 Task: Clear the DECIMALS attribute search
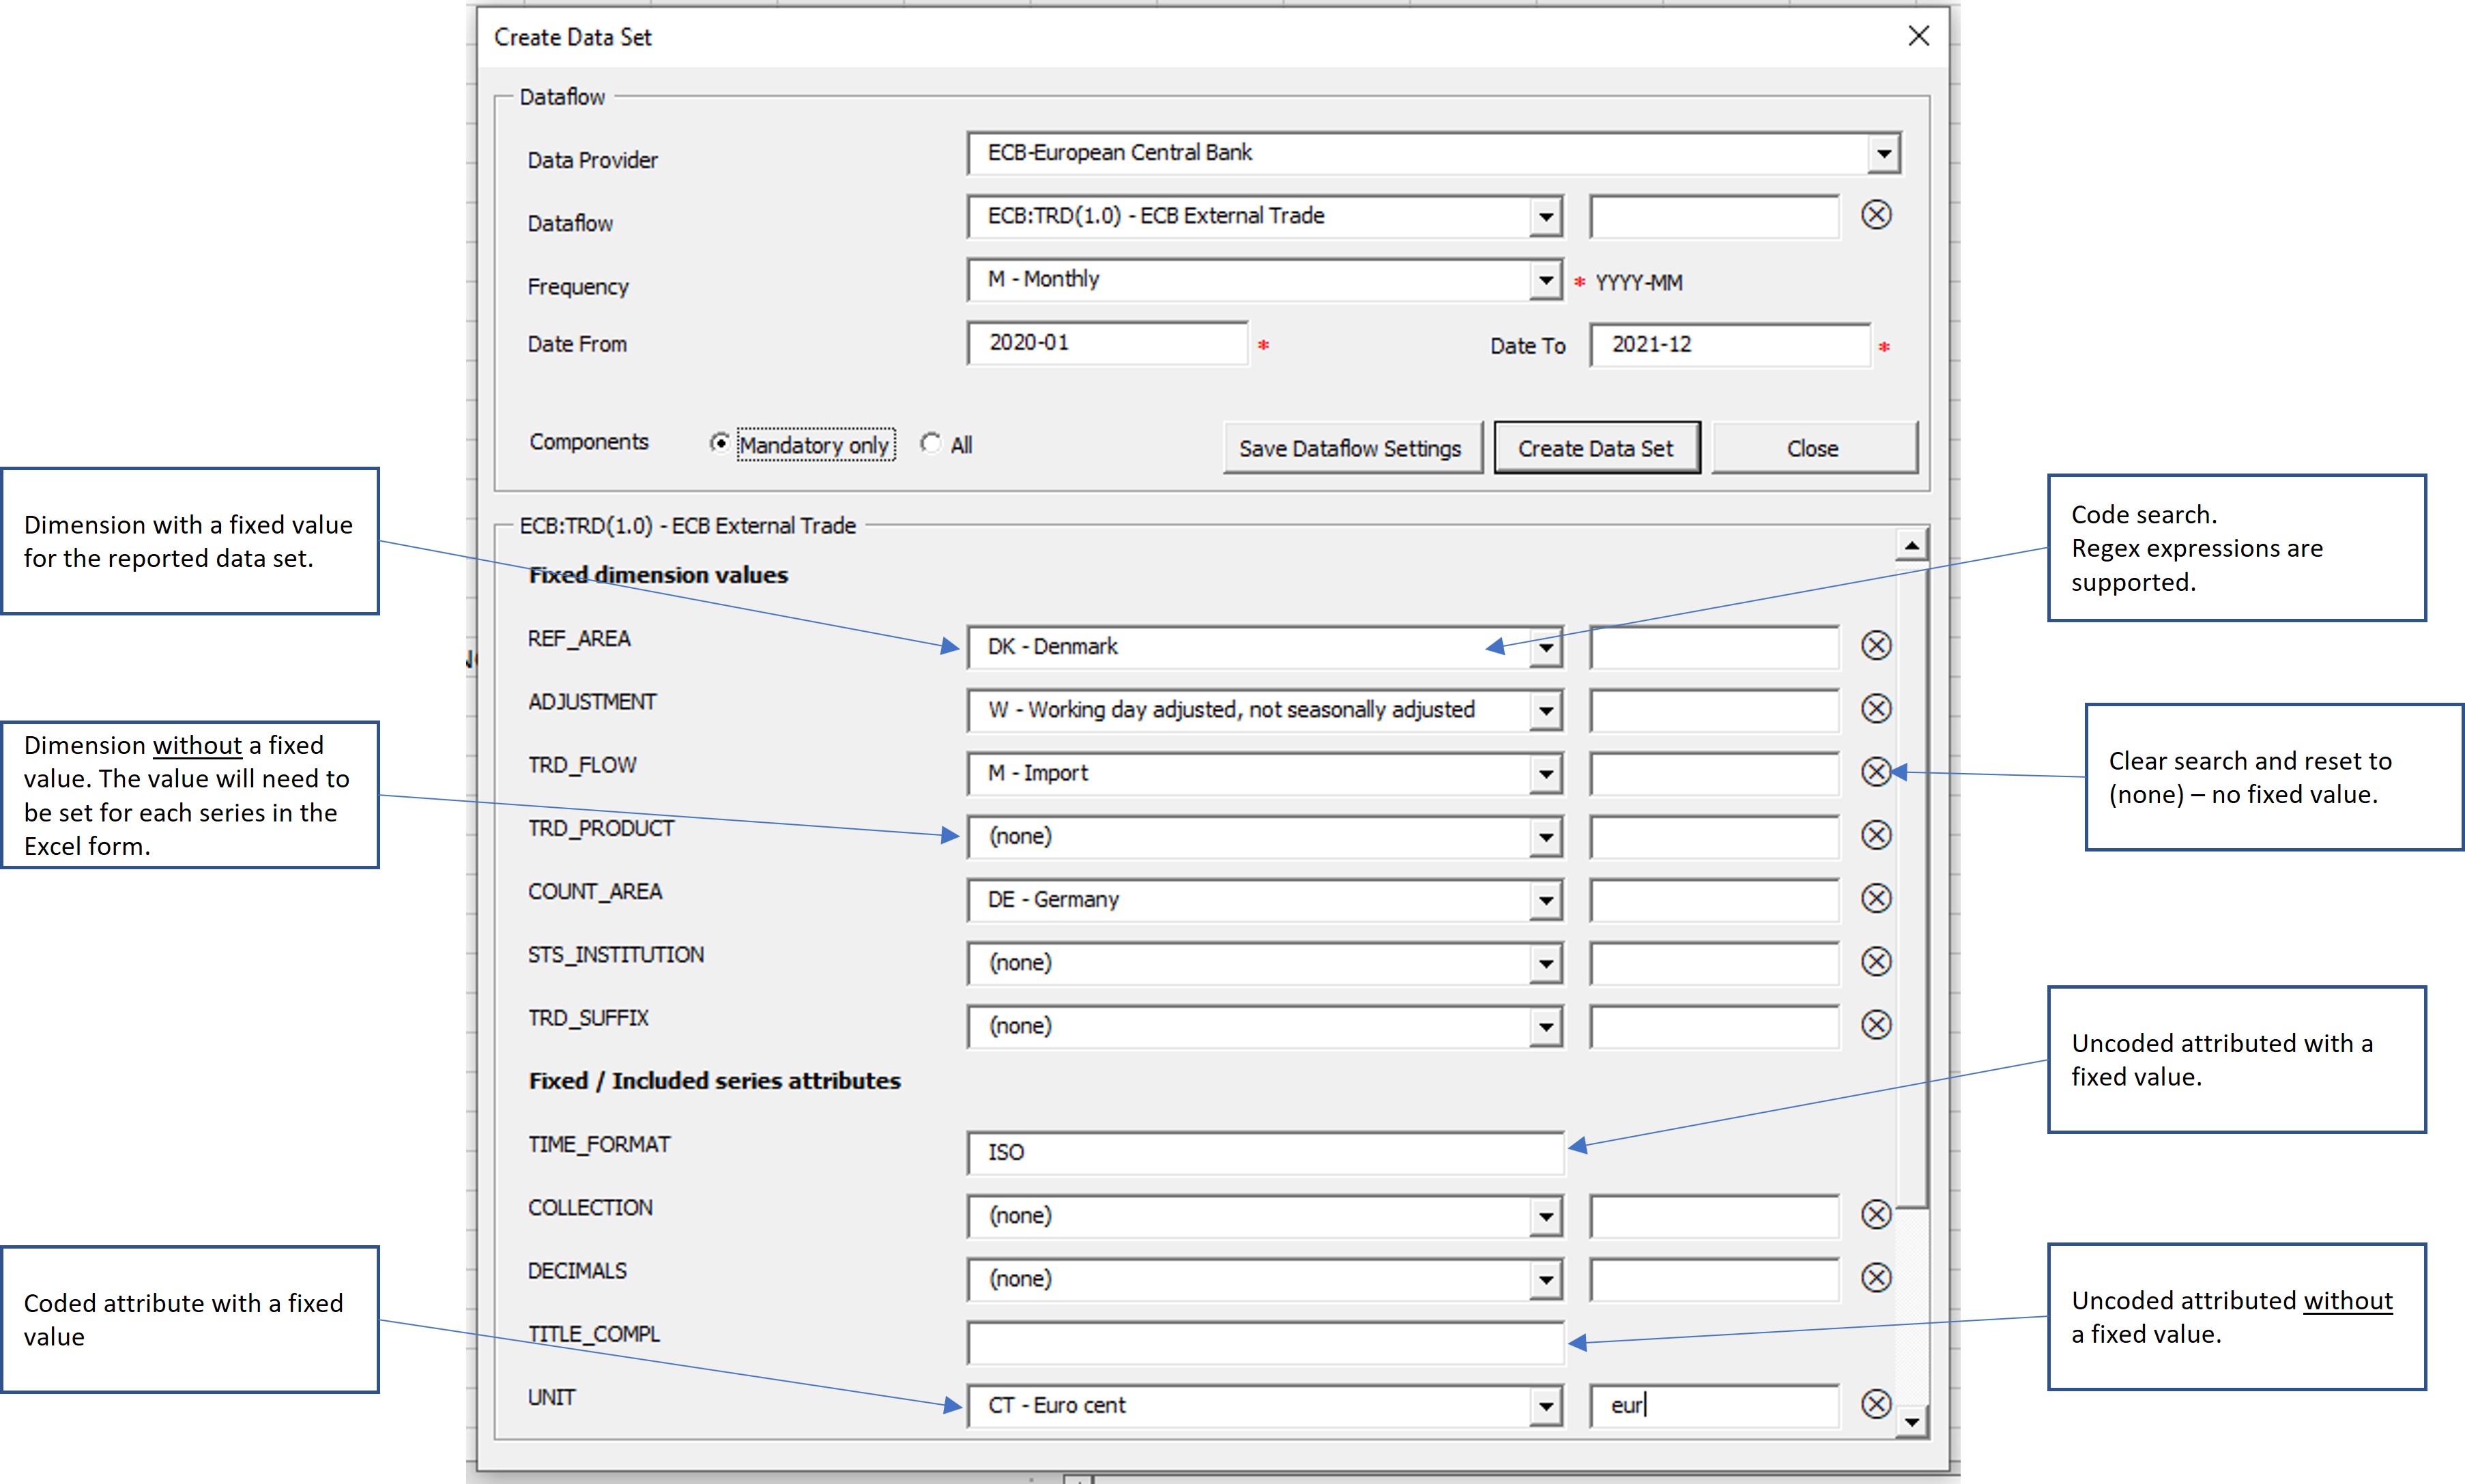[1876, 1277]
